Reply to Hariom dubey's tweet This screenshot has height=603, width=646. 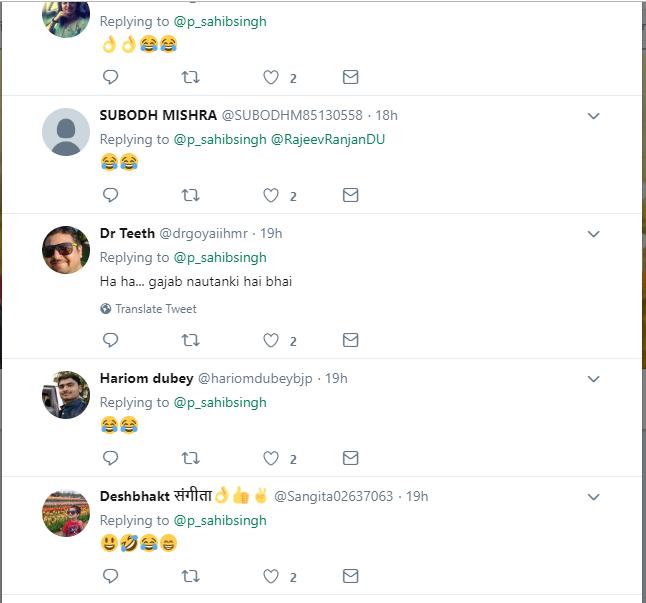pos(111,459)
